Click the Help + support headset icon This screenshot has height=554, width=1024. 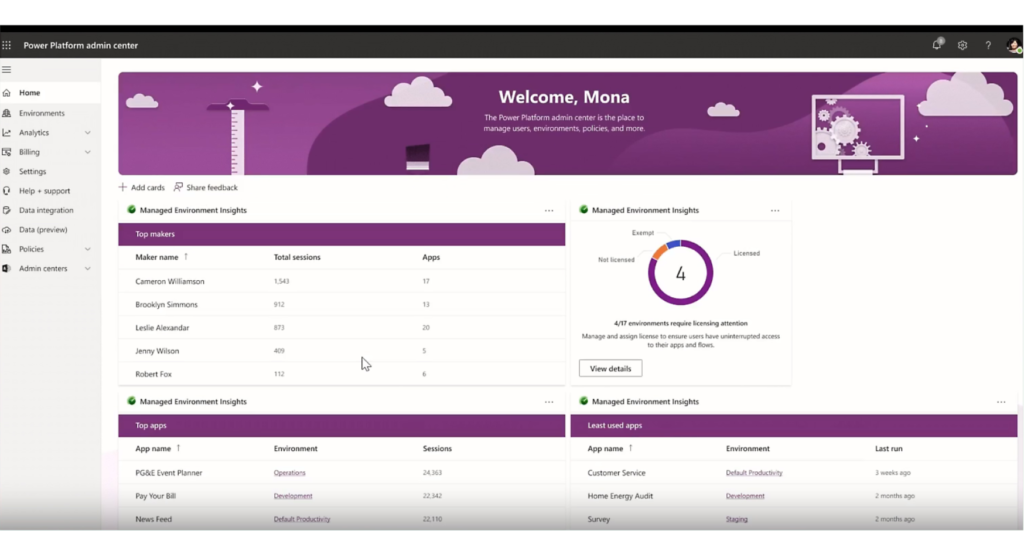click(7, 191)
